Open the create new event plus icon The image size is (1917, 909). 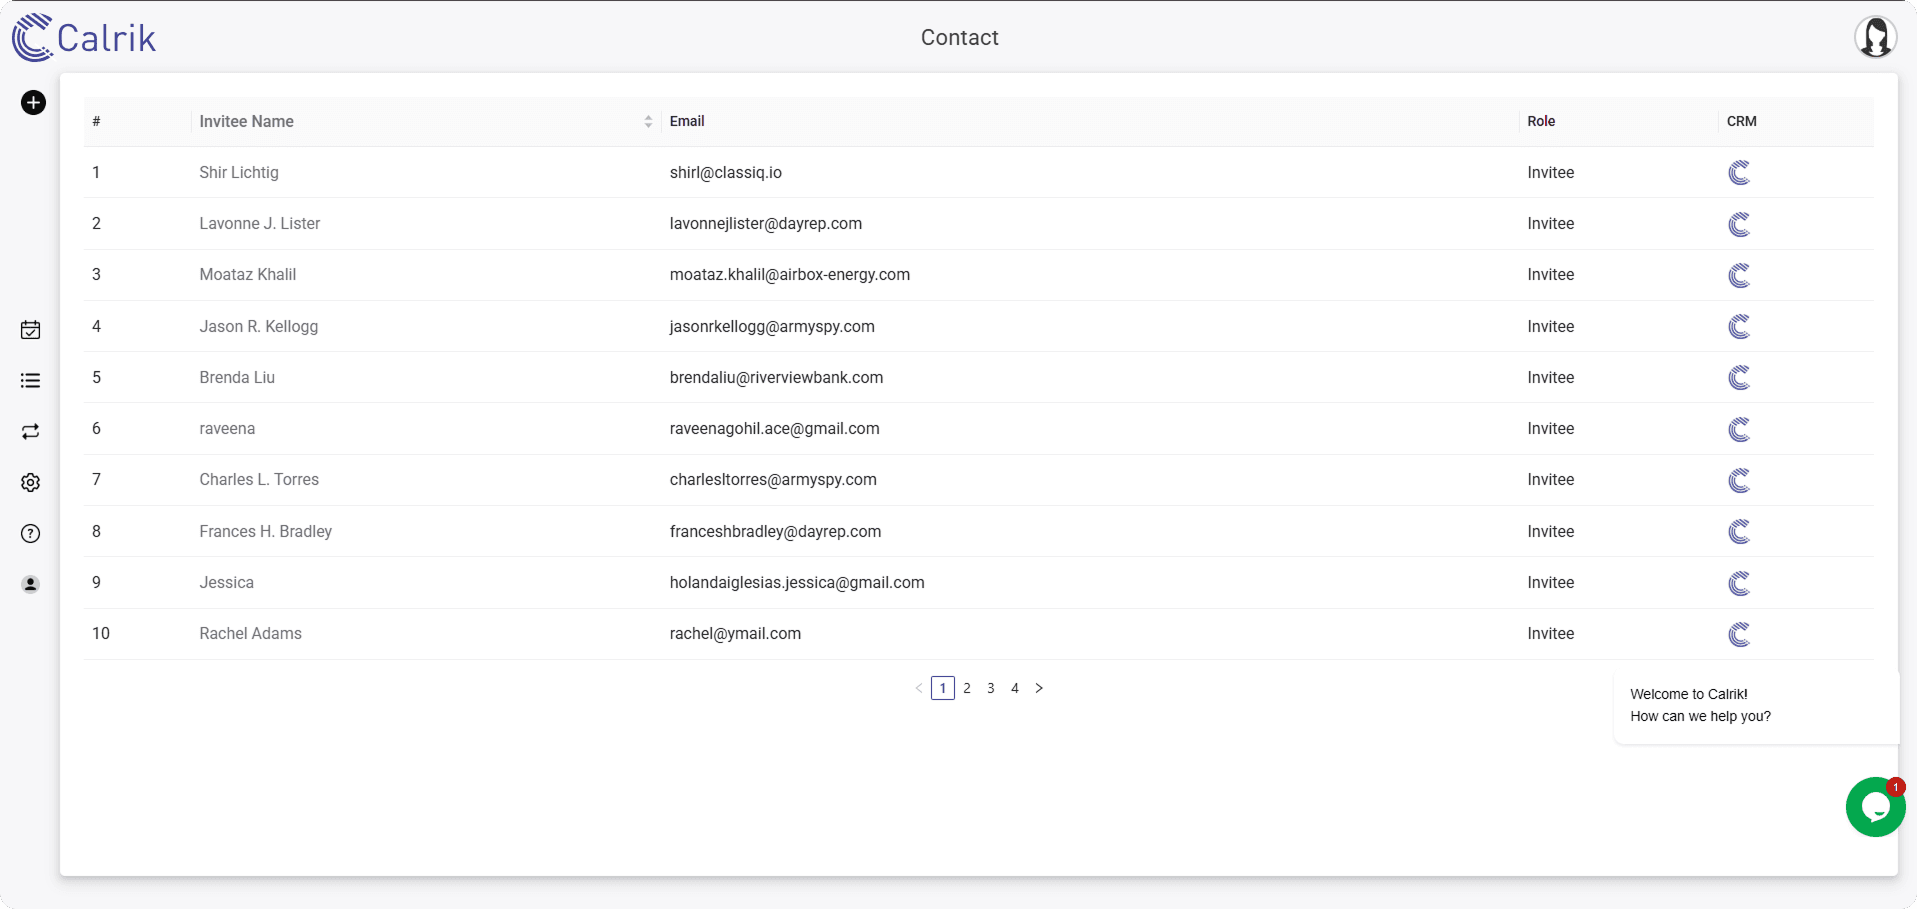click(x=33, y=102)
